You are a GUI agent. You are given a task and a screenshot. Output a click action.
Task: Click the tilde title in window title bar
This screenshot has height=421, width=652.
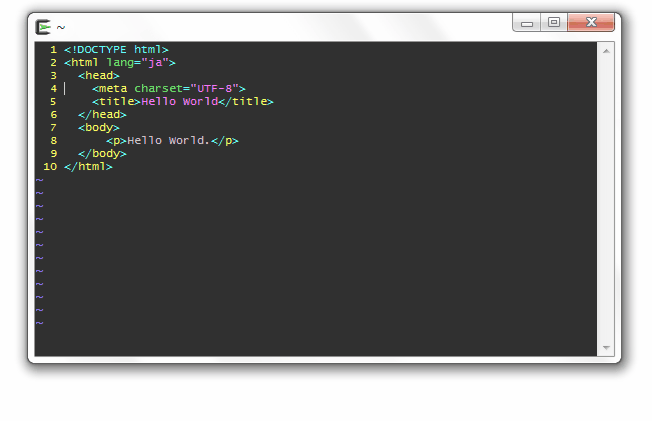coord(61,27)
